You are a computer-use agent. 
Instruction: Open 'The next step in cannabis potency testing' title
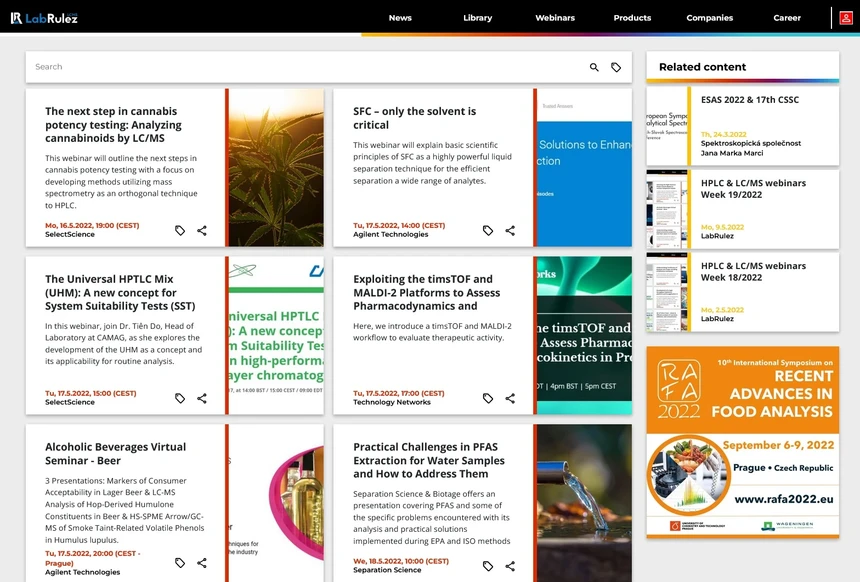click(x=114, y=125)
